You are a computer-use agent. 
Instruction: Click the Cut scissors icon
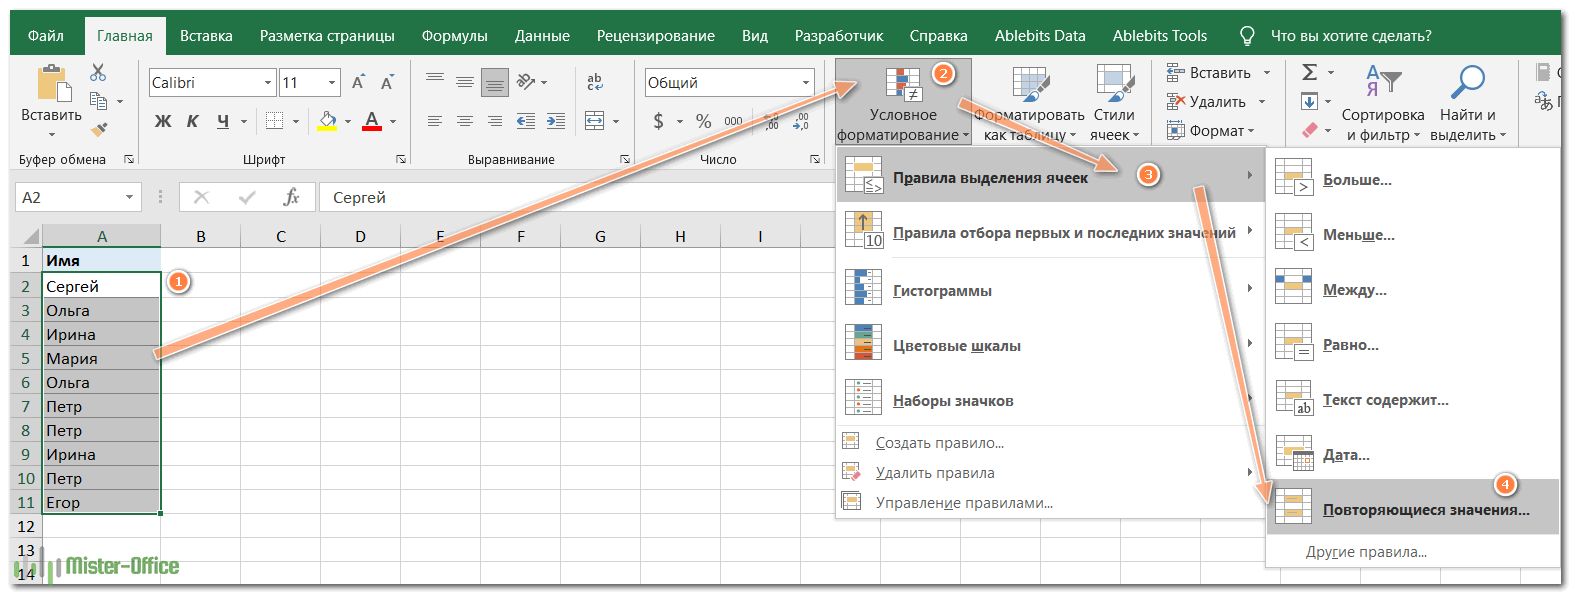coord(98,73)
